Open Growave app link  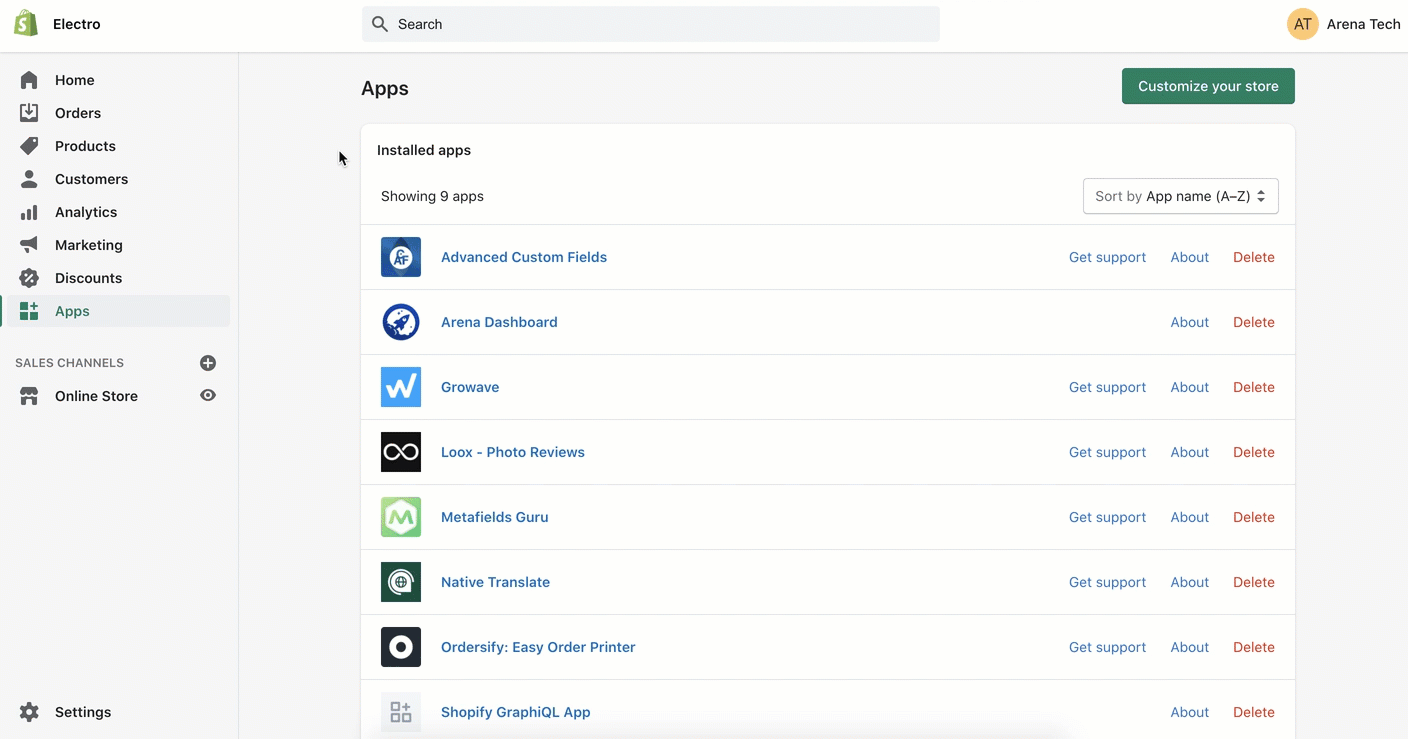coord(470,387)
